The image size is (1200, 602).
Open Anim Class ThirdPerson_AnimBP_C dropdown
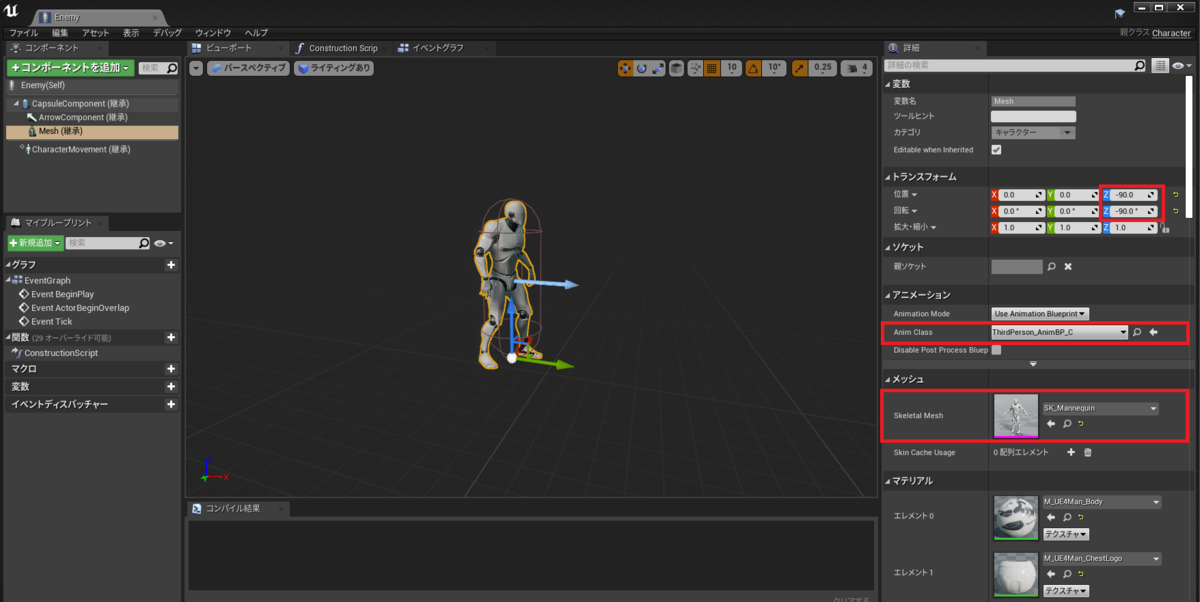coord(1059,332)
